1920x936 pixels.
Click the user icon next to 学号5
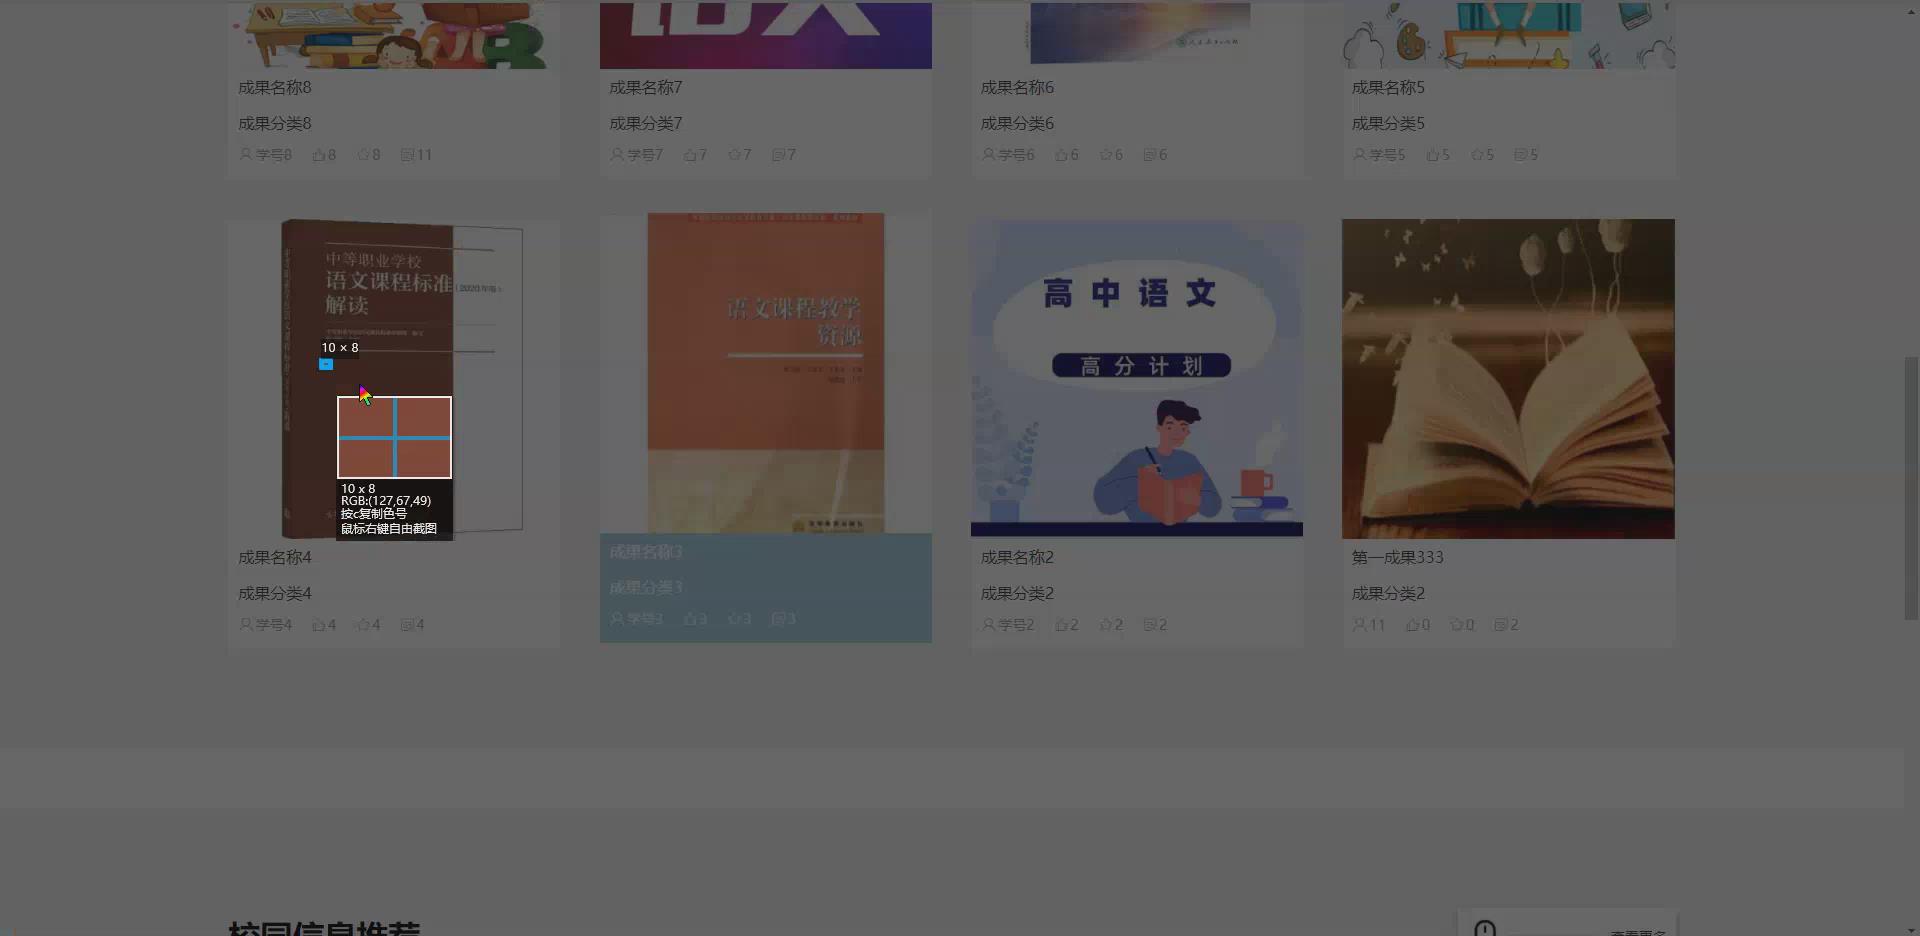1358,155
